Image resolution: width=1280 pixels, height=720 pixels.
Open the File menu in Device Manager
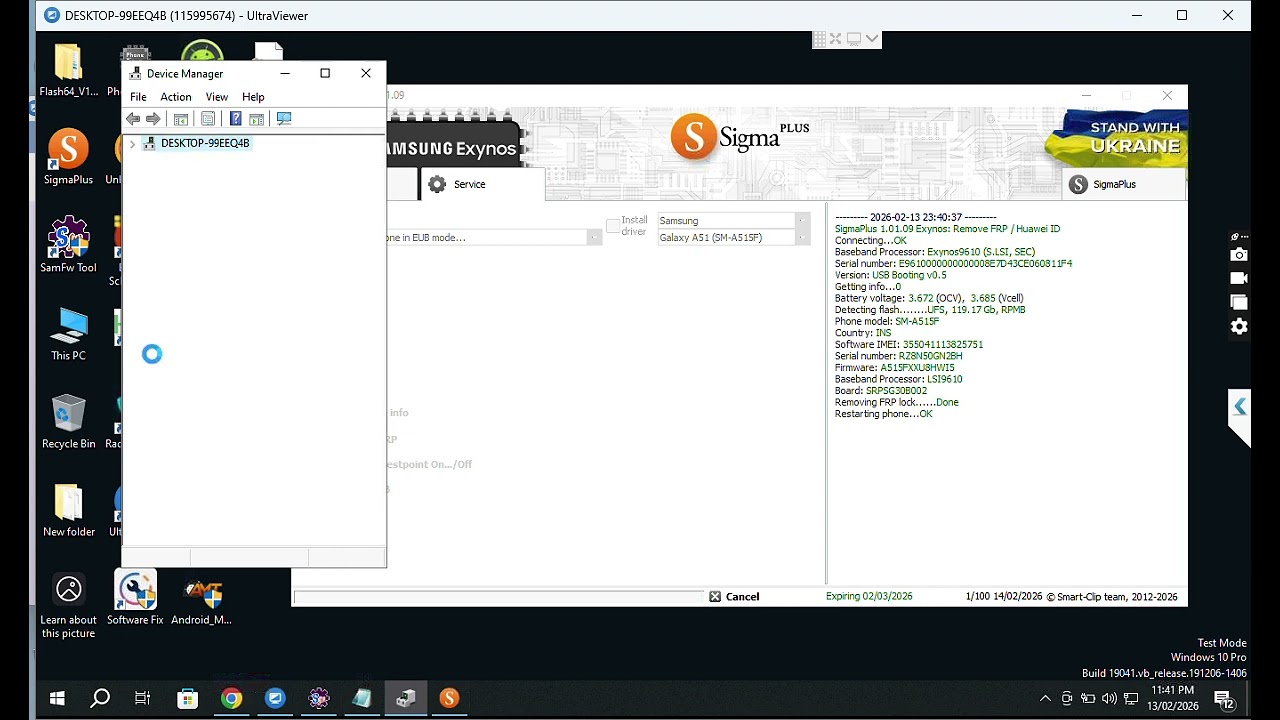click(138, 97)
